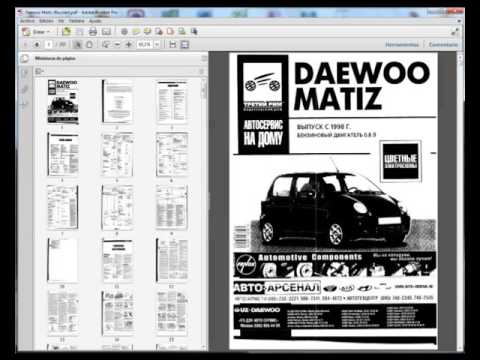
Task: Open the zoom level dropdown arrow
Action: 157,44
